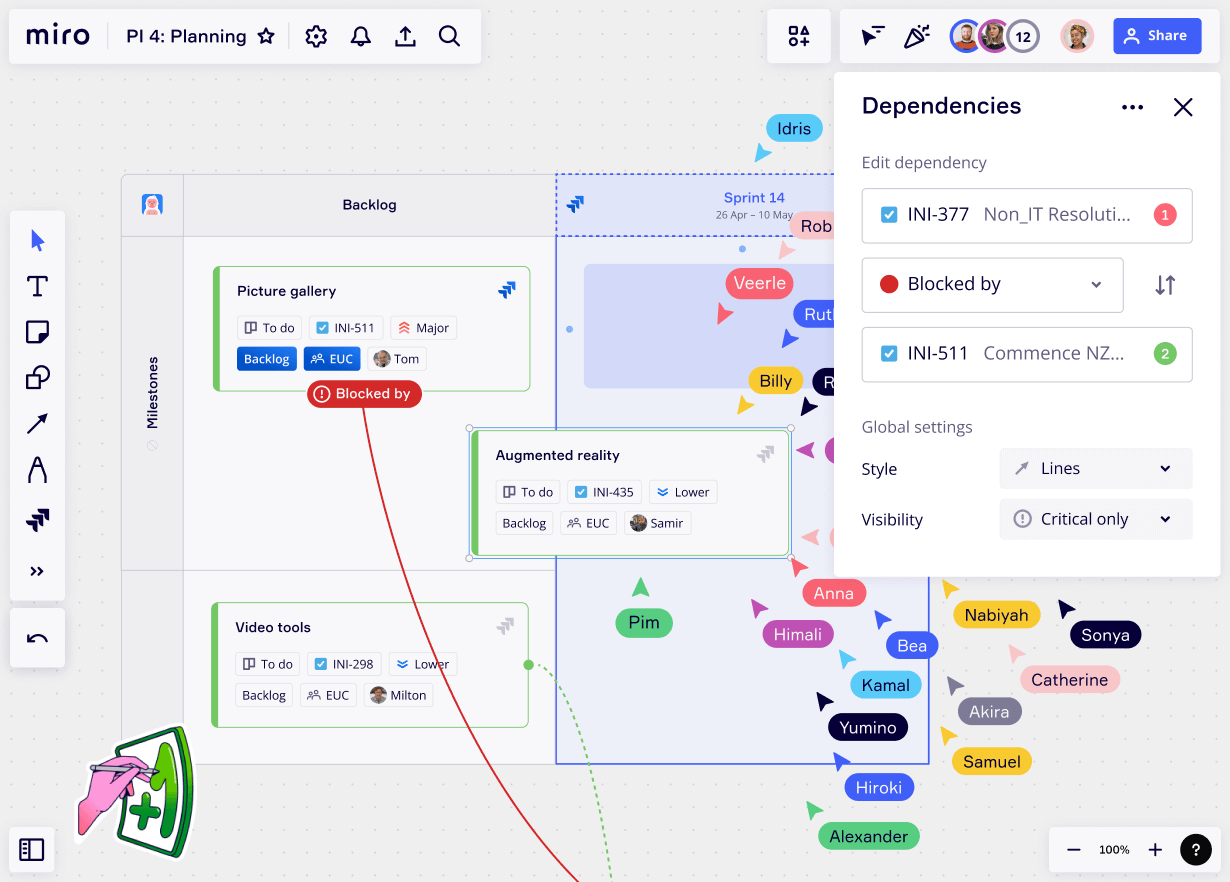The image size is (1230, 882).
Task: Toggle the favorite star next to PI 4: Planning
Action: click(266, 35)
